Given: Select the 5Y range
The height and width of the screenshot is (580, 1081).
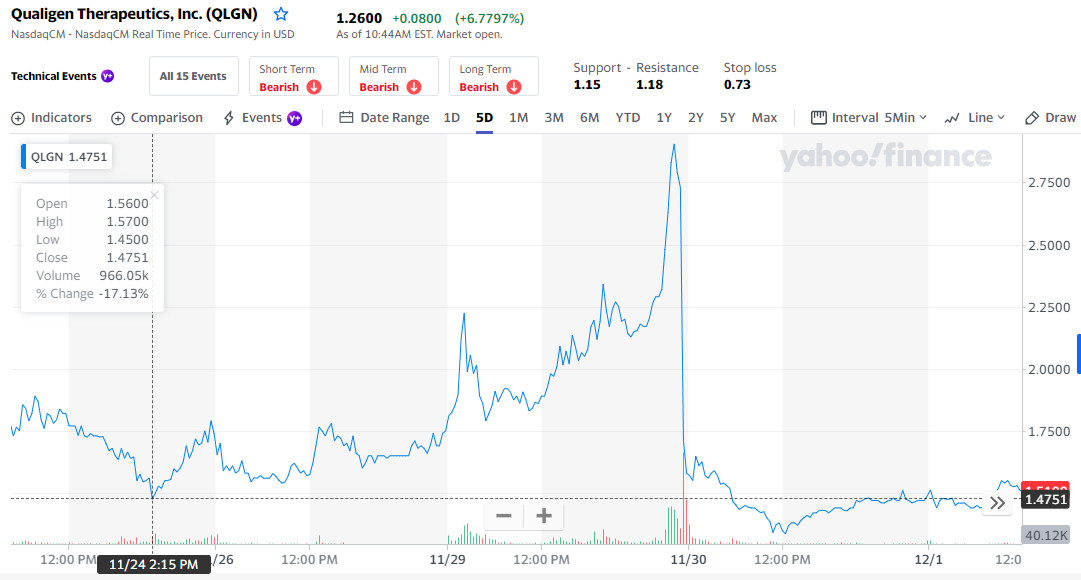Looking at the screenshot, I should [727, 118].
